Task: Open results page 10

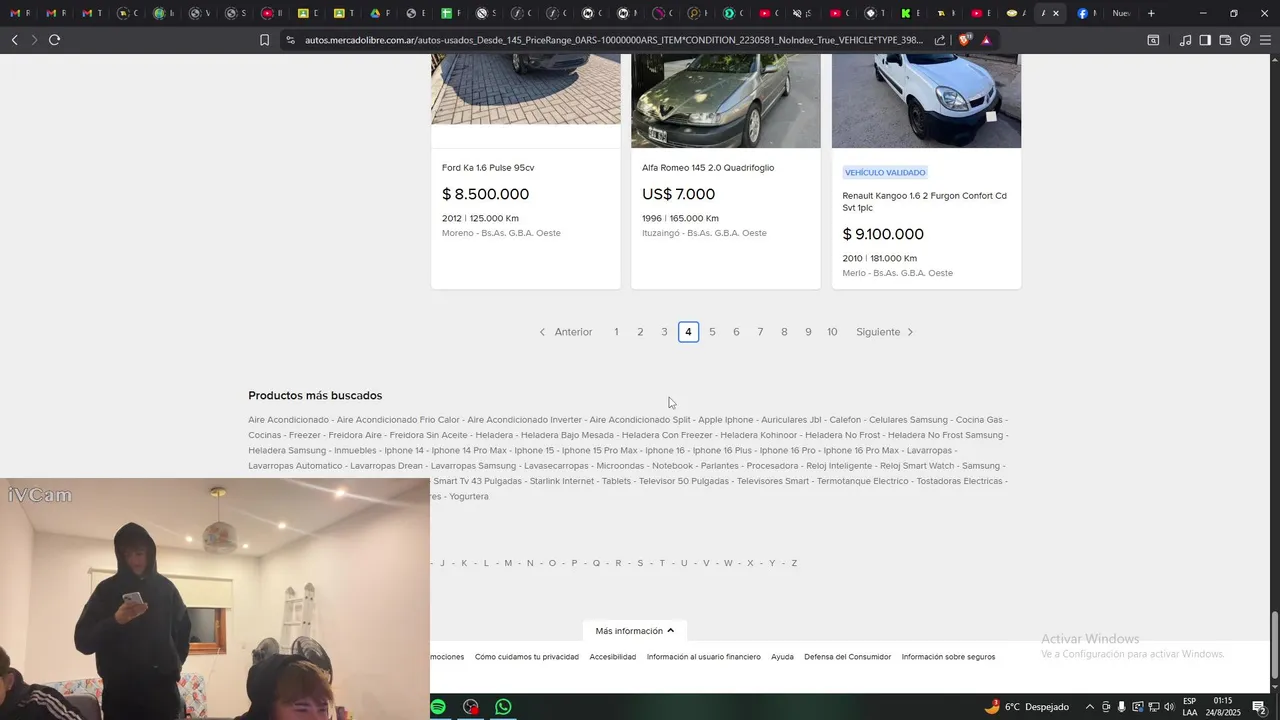Action: click(x=832, y=332)
